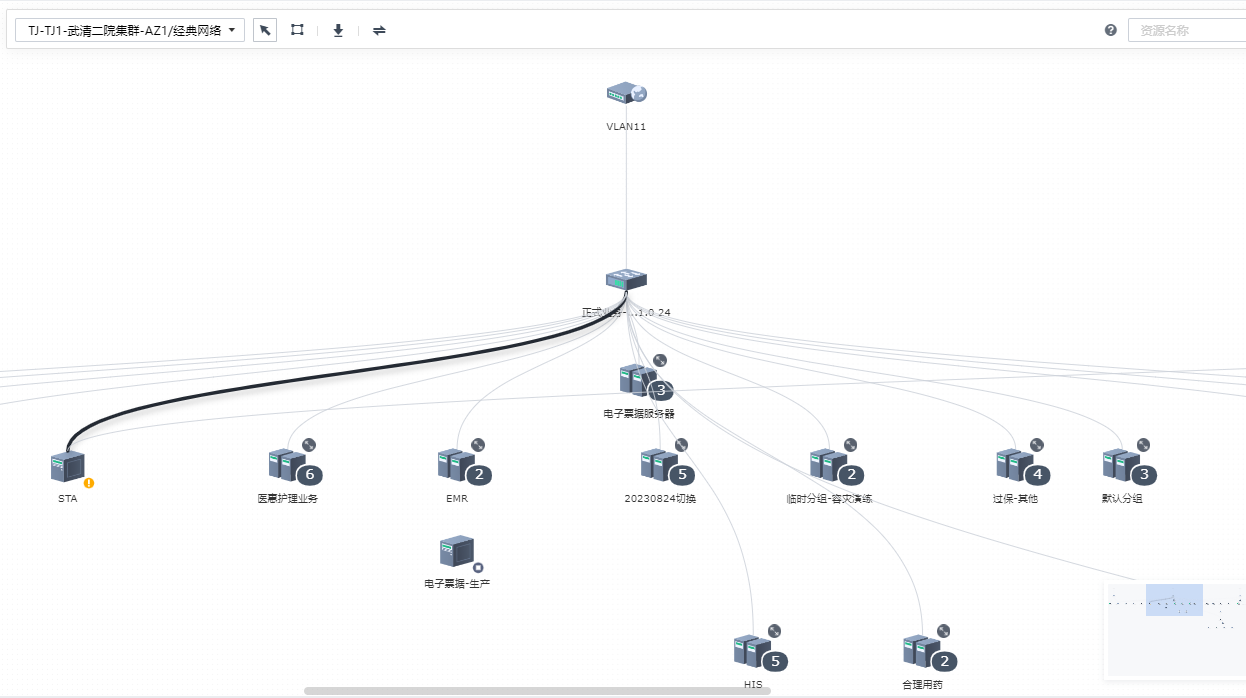
Task: Open the help question mark icon
Action: 1110,30
